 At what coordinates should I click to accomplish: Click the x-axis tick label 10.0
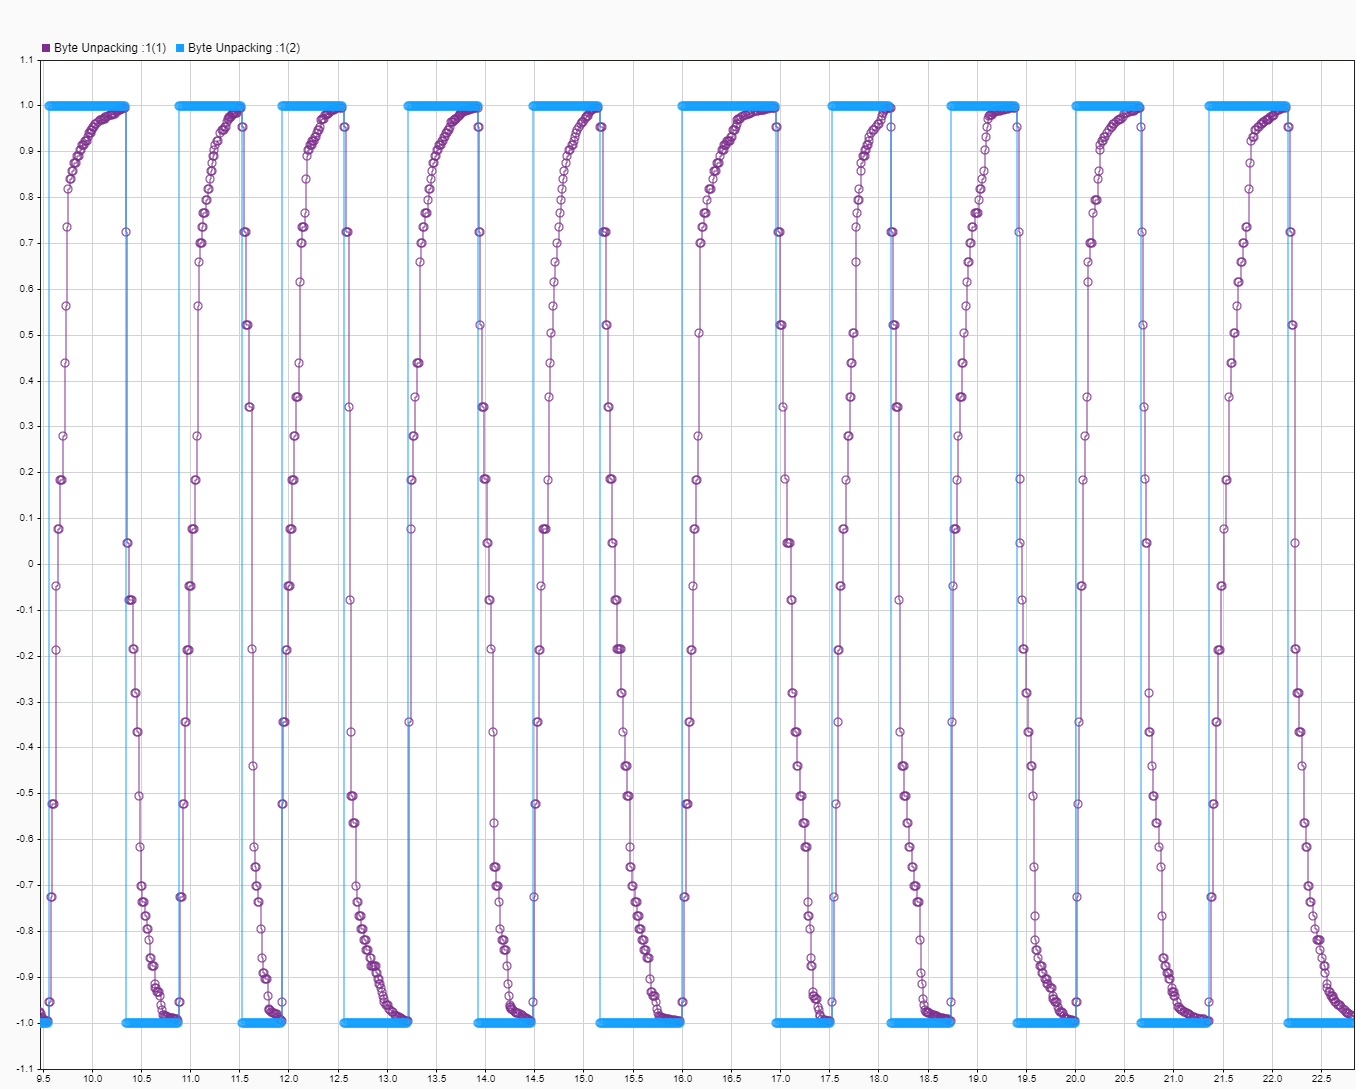point(92,1079)
